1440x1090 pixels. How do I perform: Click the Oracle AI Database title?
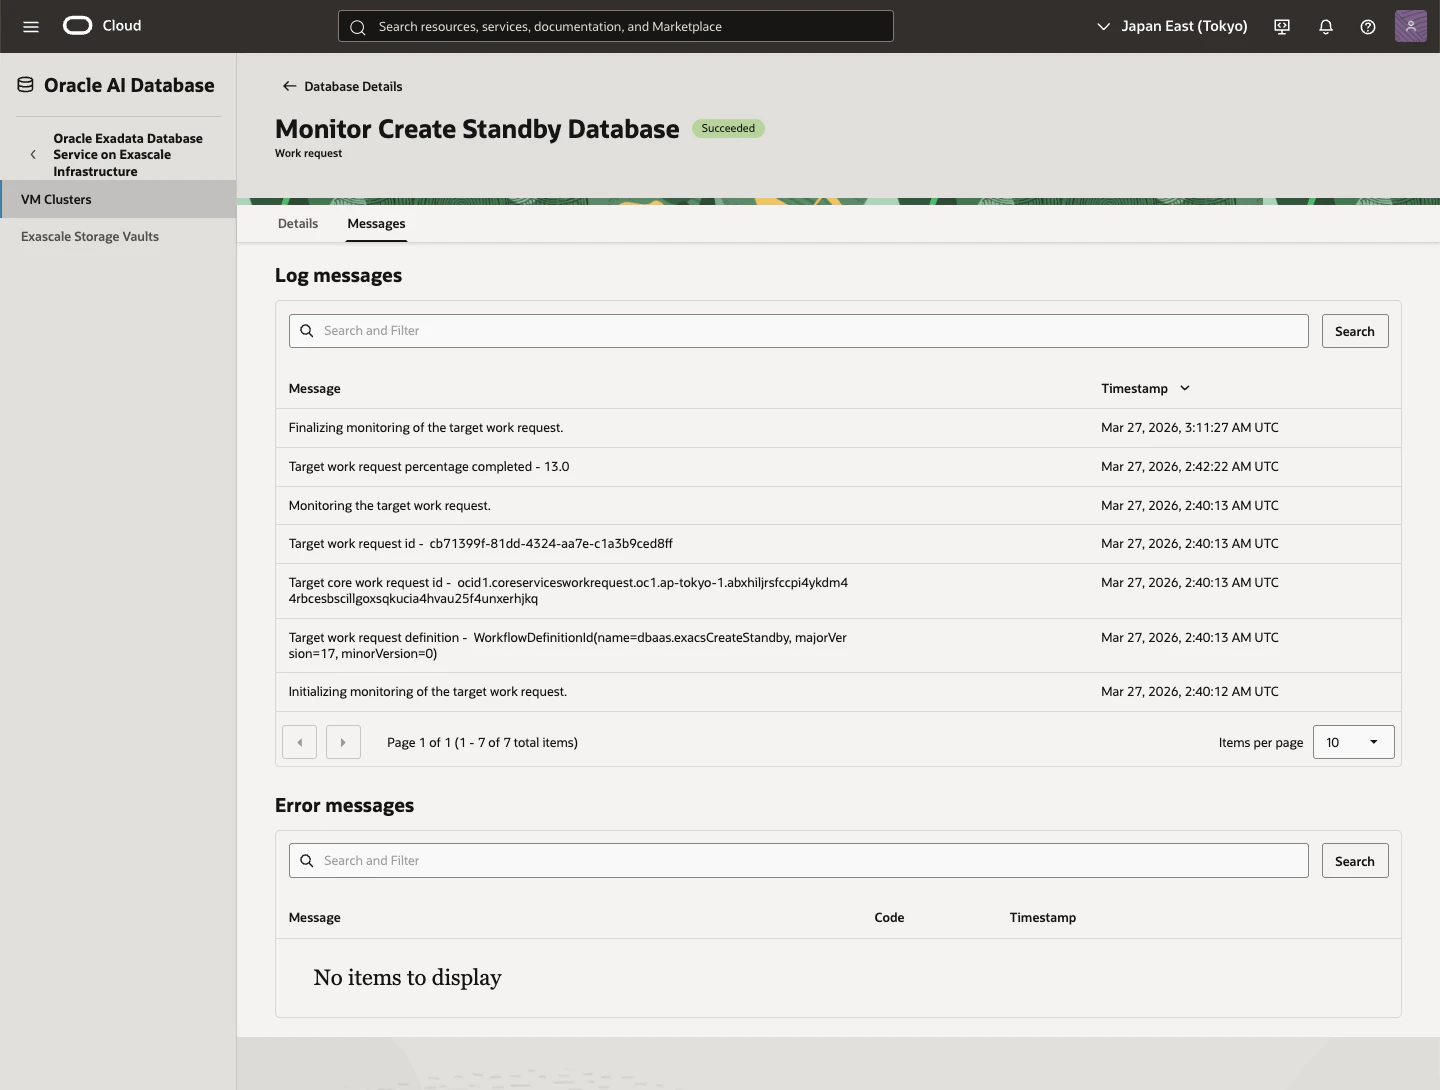pos(129,85)
